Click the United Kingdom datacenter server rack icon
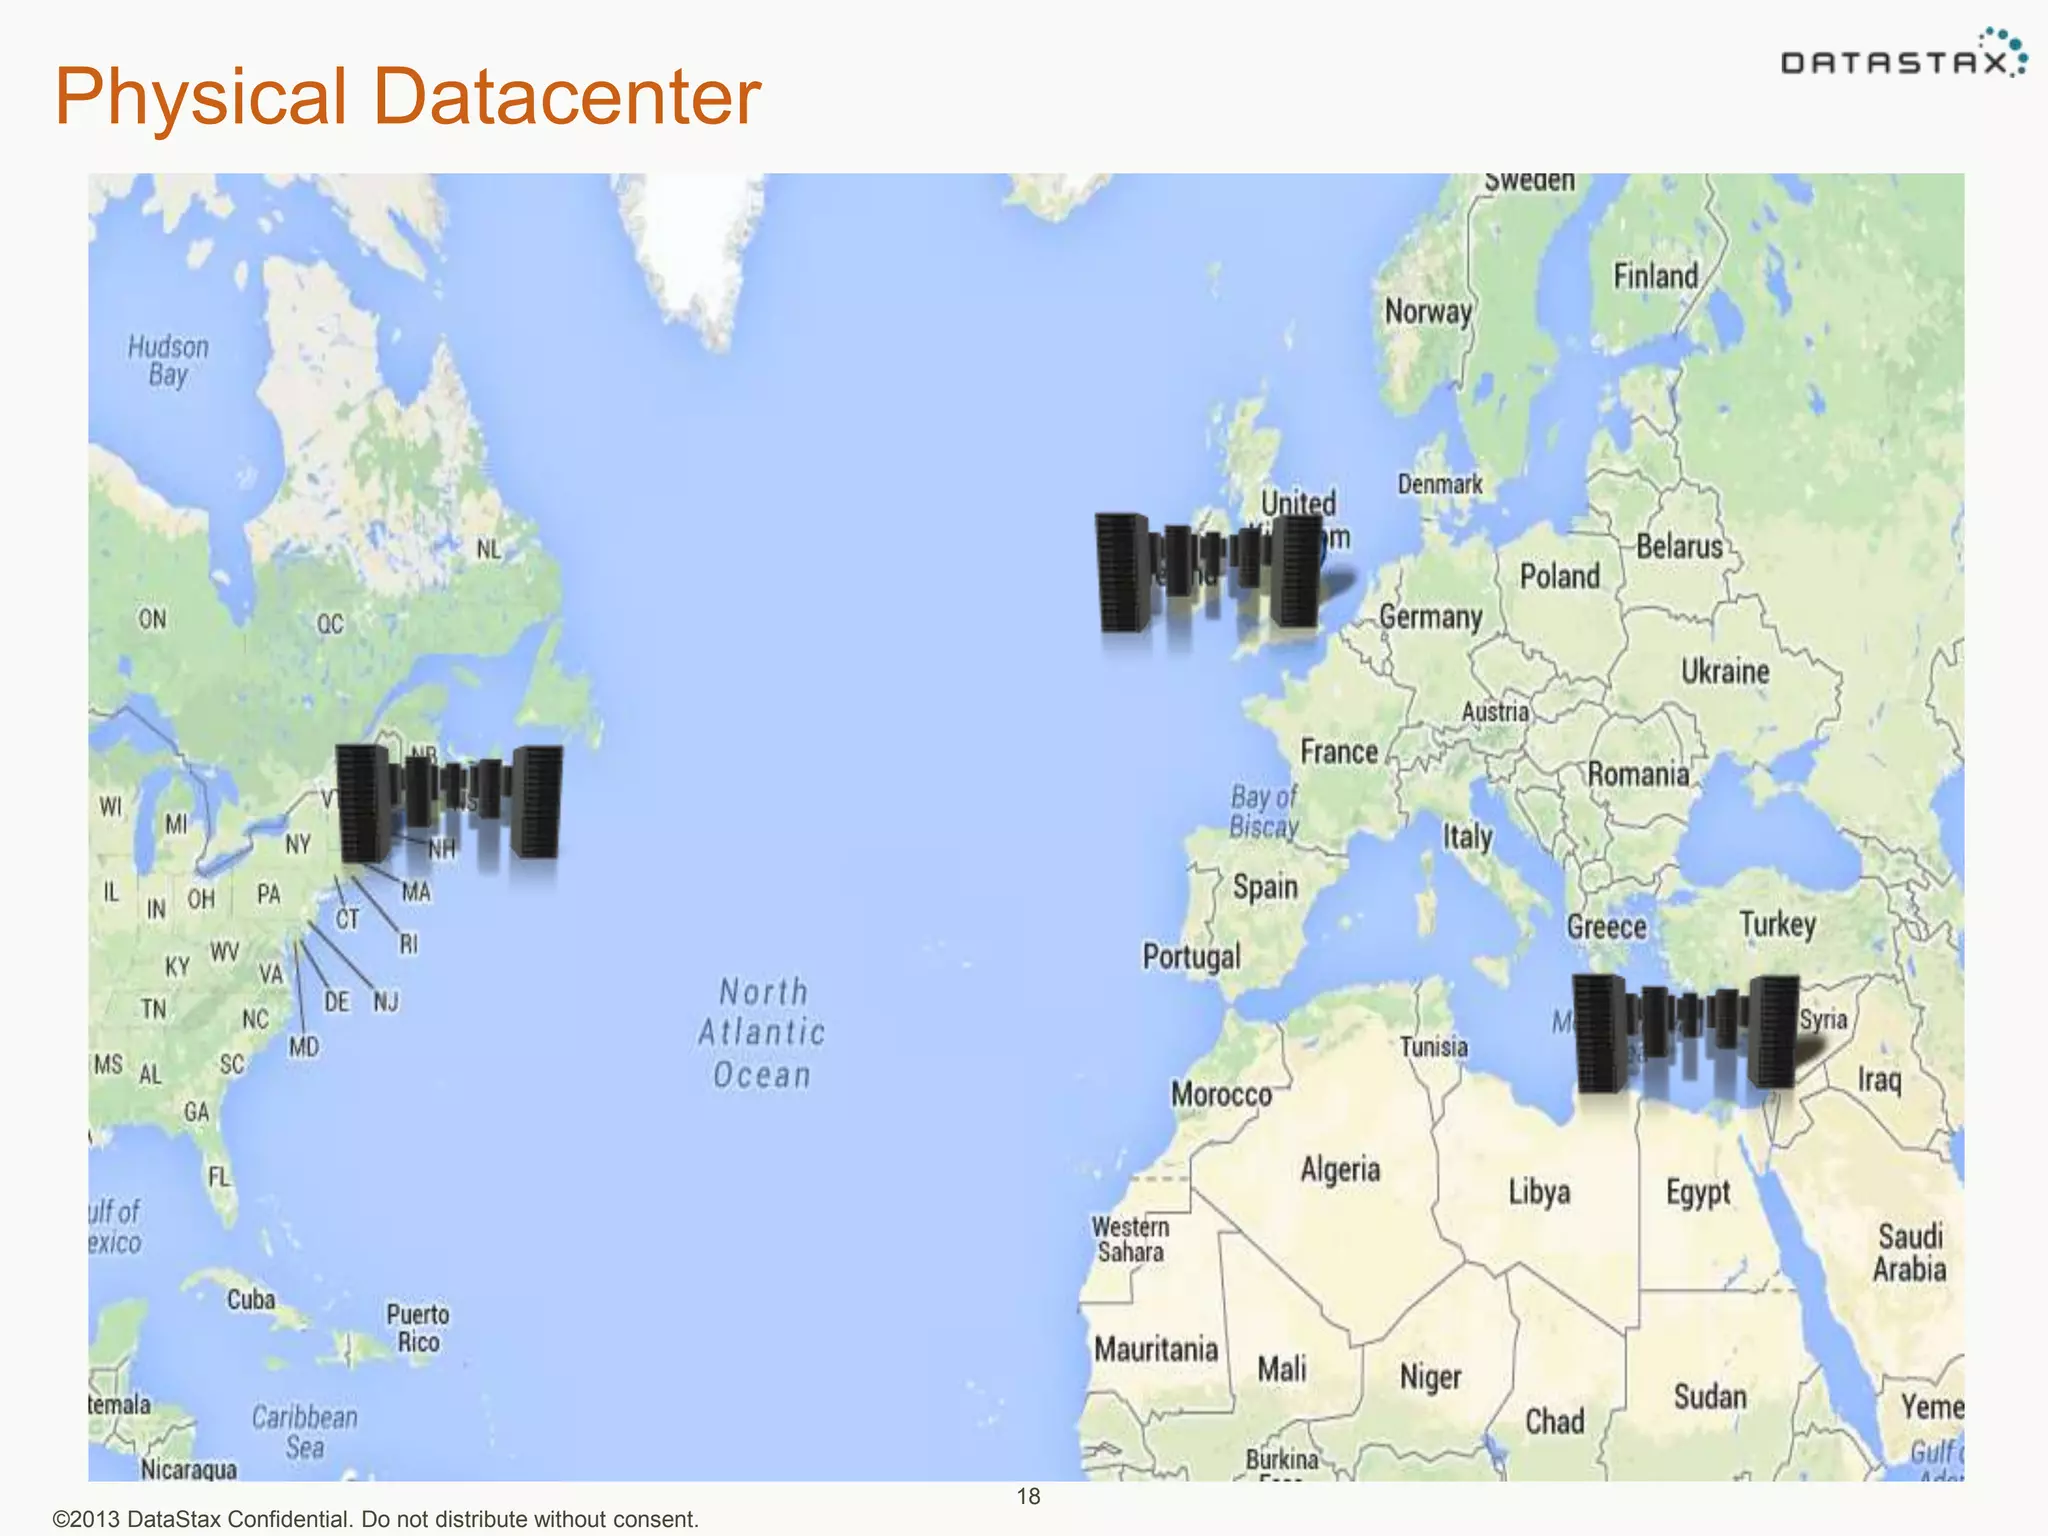Screen dimensions: 2048x1536 coord(1210,572)
